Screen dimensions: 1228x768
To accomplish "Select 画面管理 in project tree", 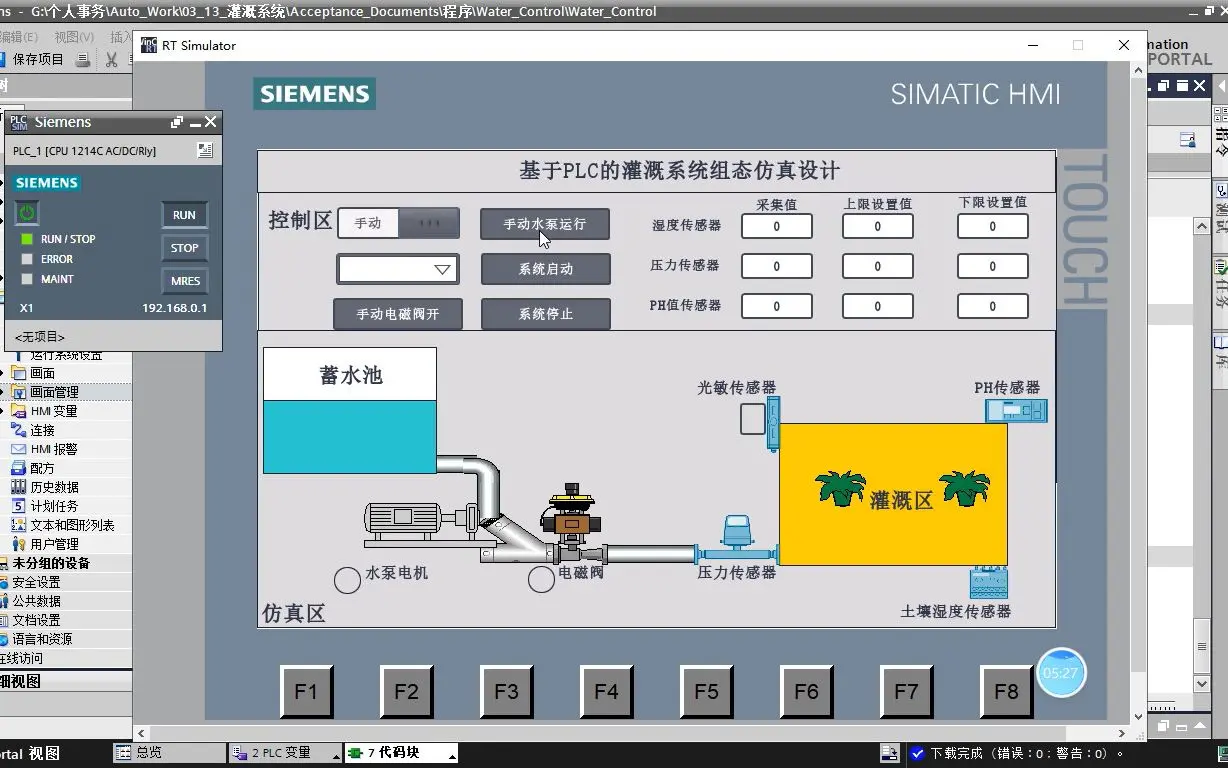I will [54, 392].
